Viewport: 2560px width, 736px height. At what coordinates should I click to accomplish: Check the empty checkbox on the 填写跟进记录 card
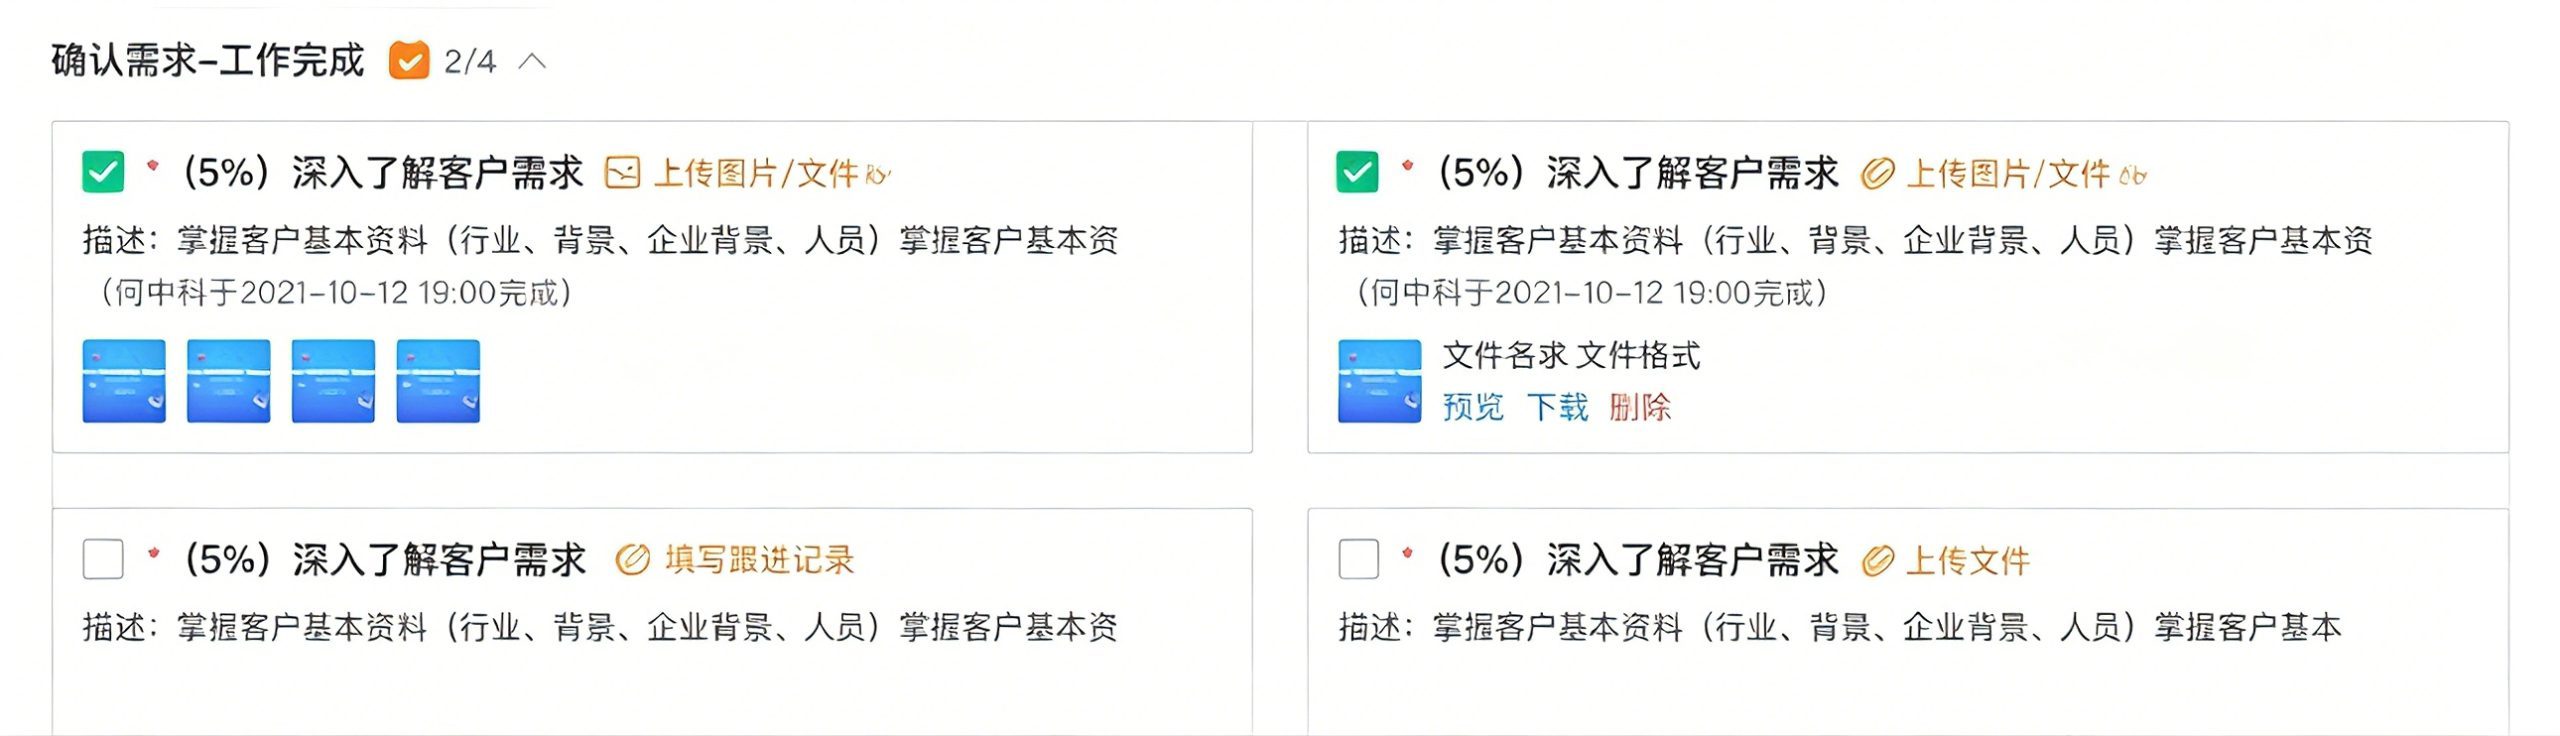tap(103, 559)
